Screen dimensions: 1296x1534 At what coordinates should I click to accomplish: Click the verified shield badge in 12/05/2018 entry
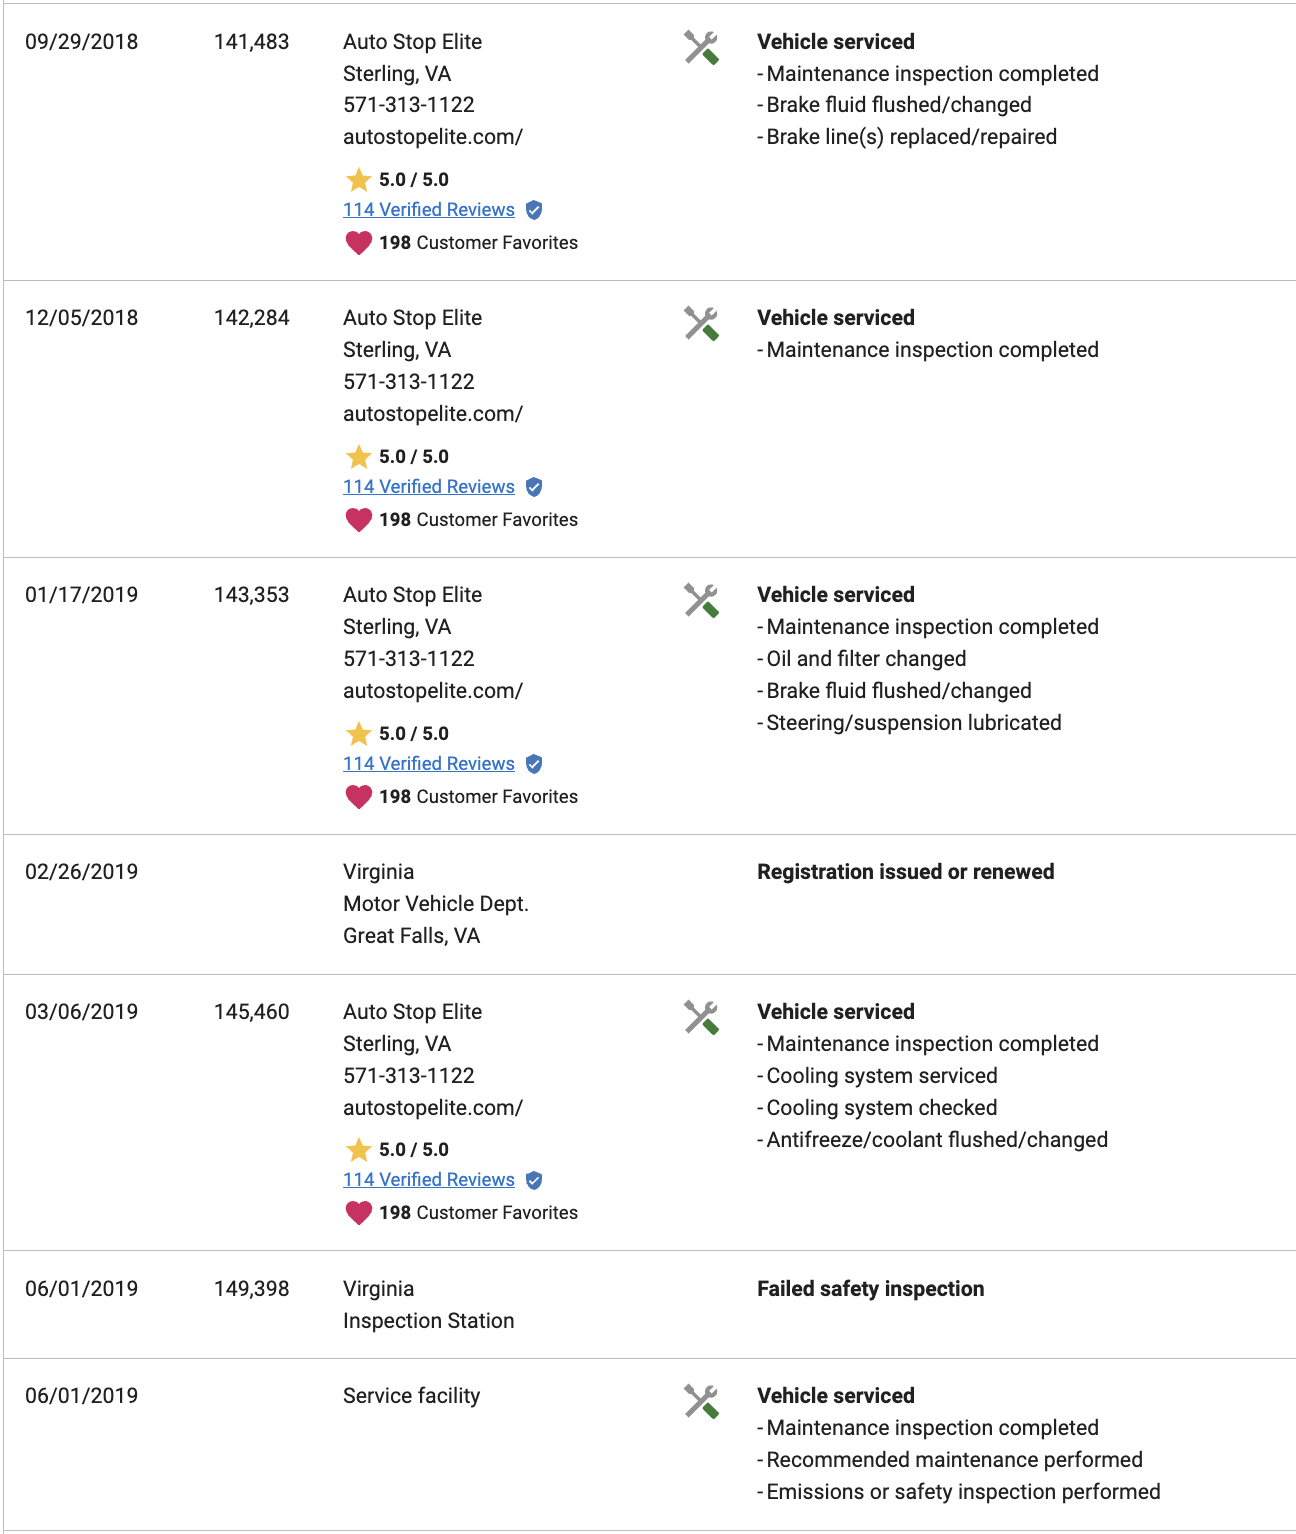click(534, 487)
